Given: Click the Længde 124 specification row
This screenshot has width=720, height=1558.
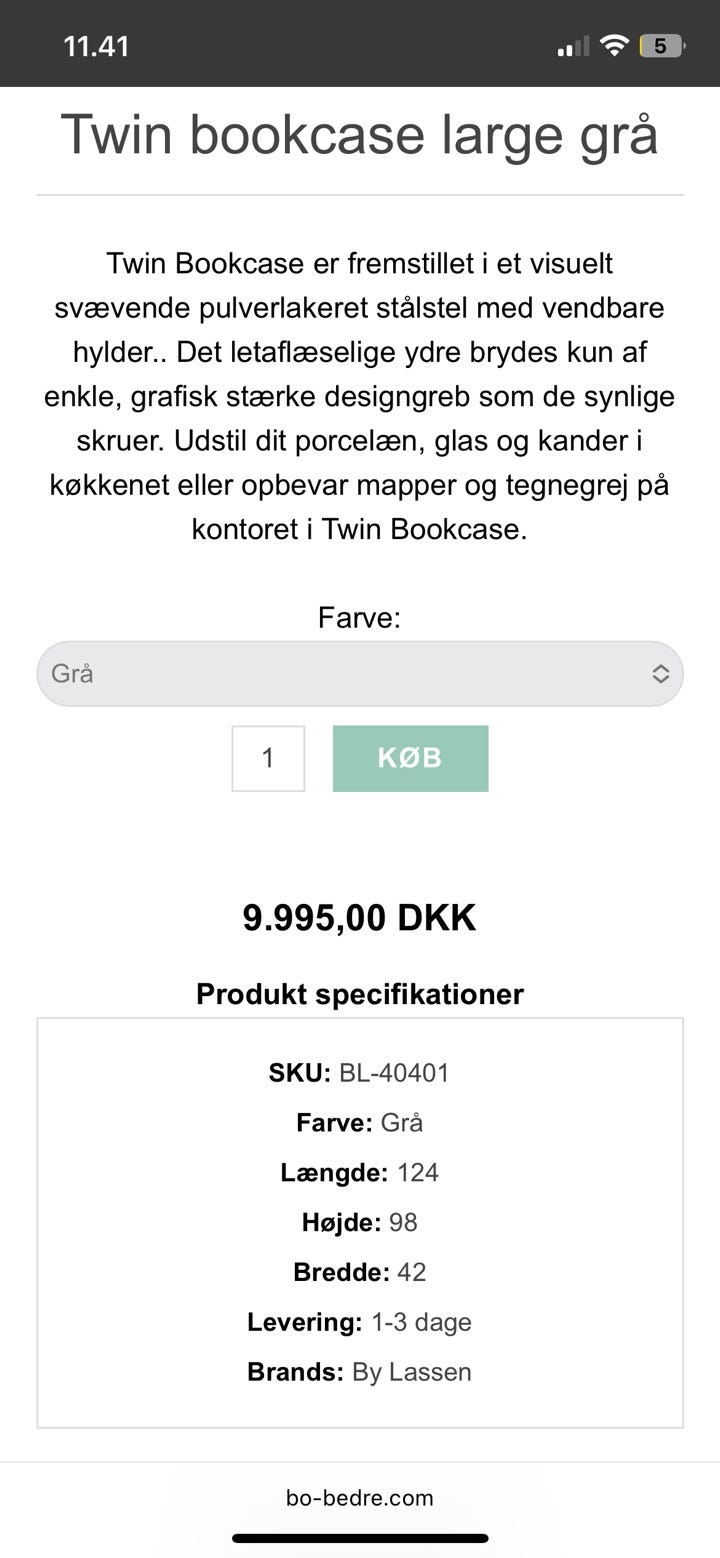Looking at the screenshot, I should pyautogui.click(x=360, y=1172).
